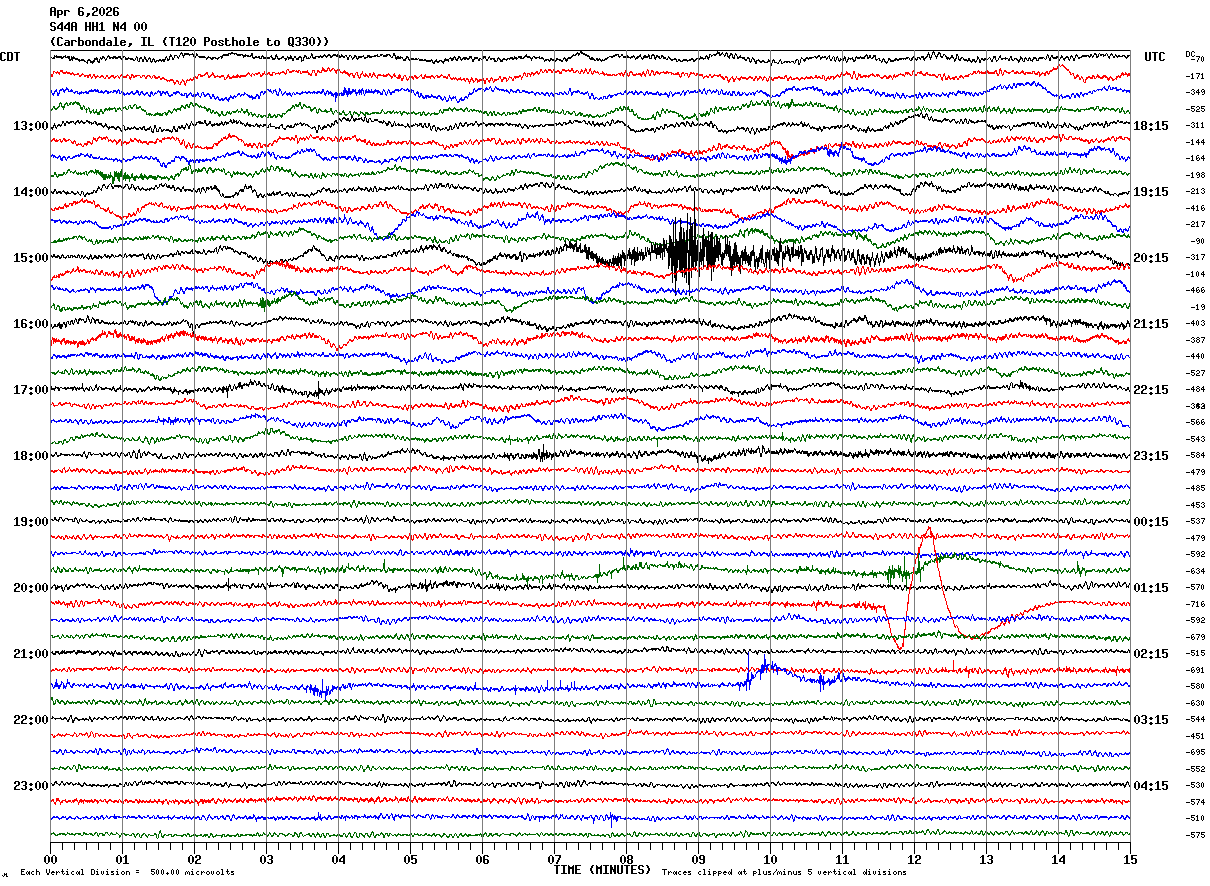
Task: Select the '22:00' CDT time label
Action: click(x=30, y=720)
